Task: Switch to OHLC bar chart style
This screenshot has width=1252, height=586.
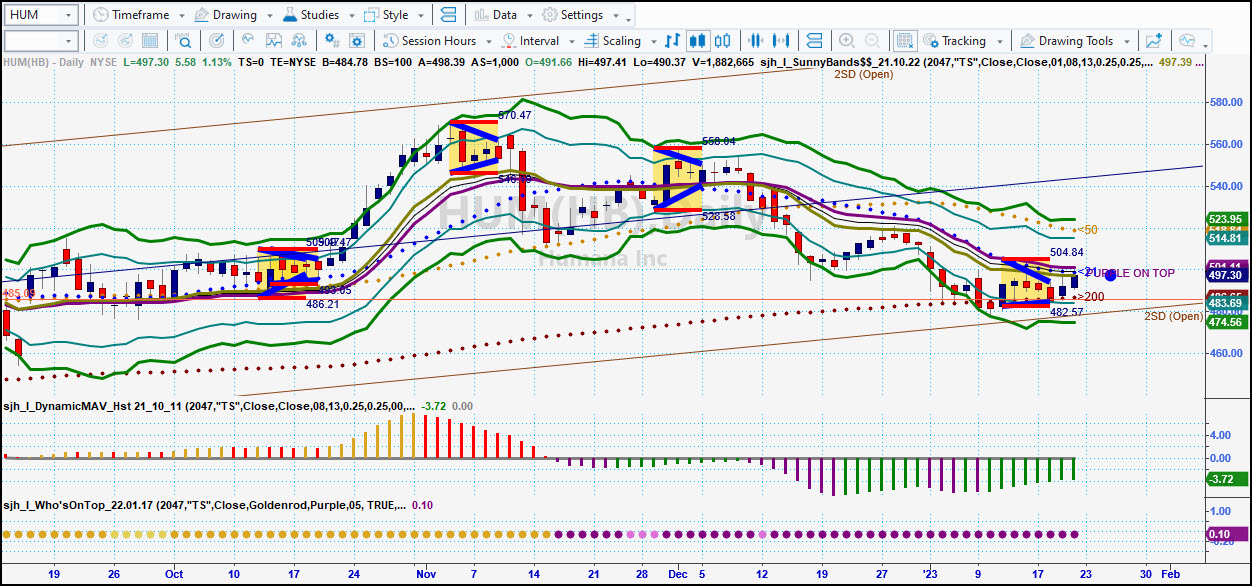Action: tap(672, 41)
